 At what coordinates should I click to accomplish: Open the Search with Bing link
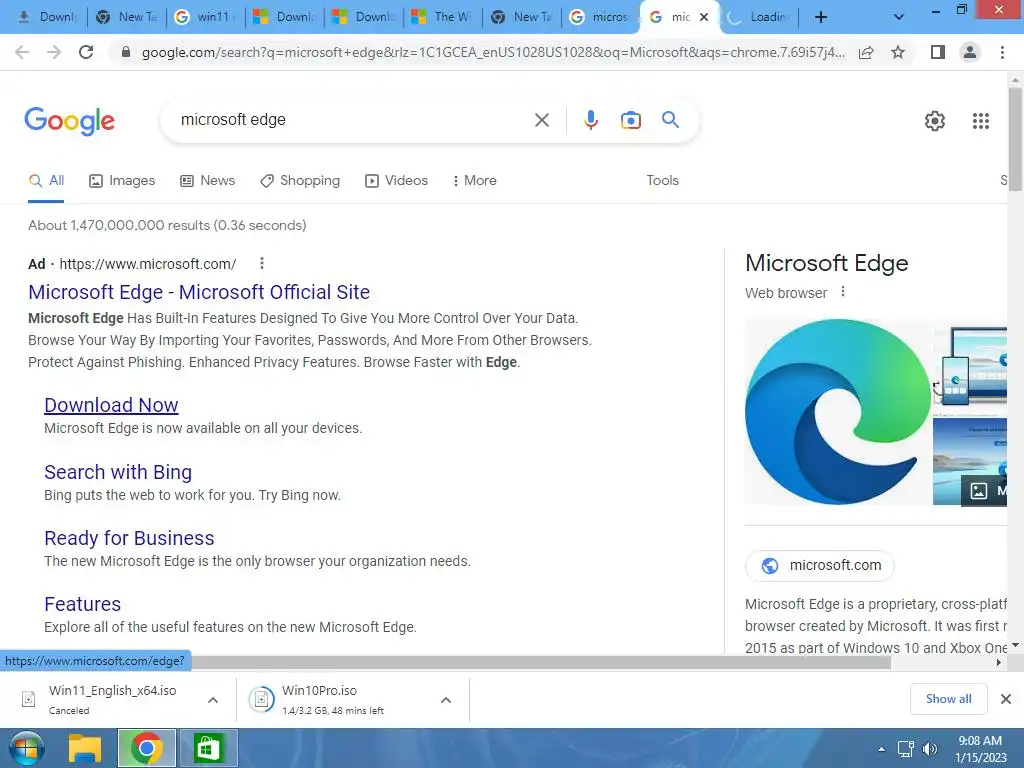pos(118,472)
